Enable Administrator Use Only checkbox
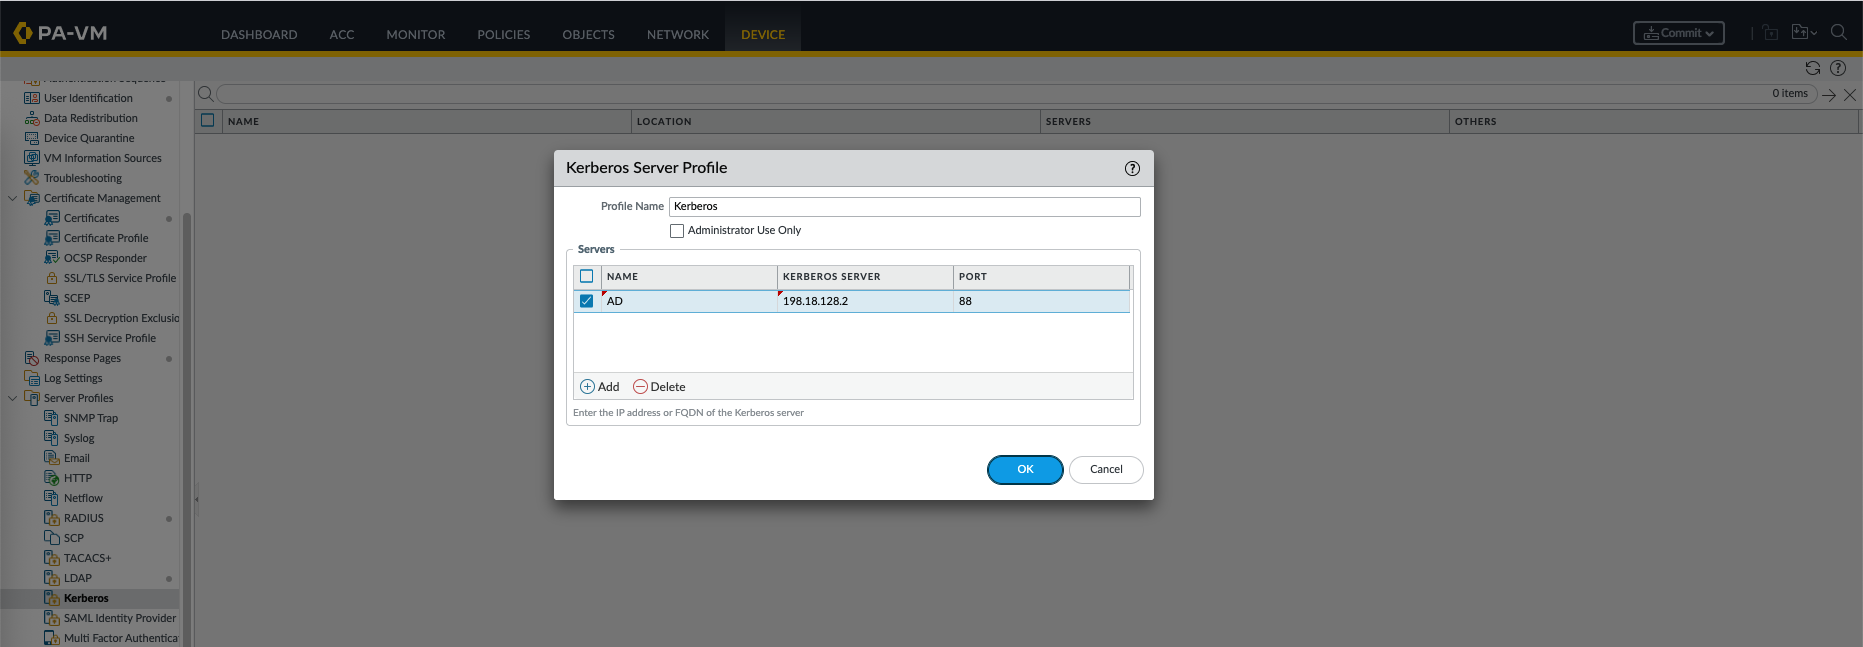Viewport: 1863px width, 647px height. (x=677, y=231)
